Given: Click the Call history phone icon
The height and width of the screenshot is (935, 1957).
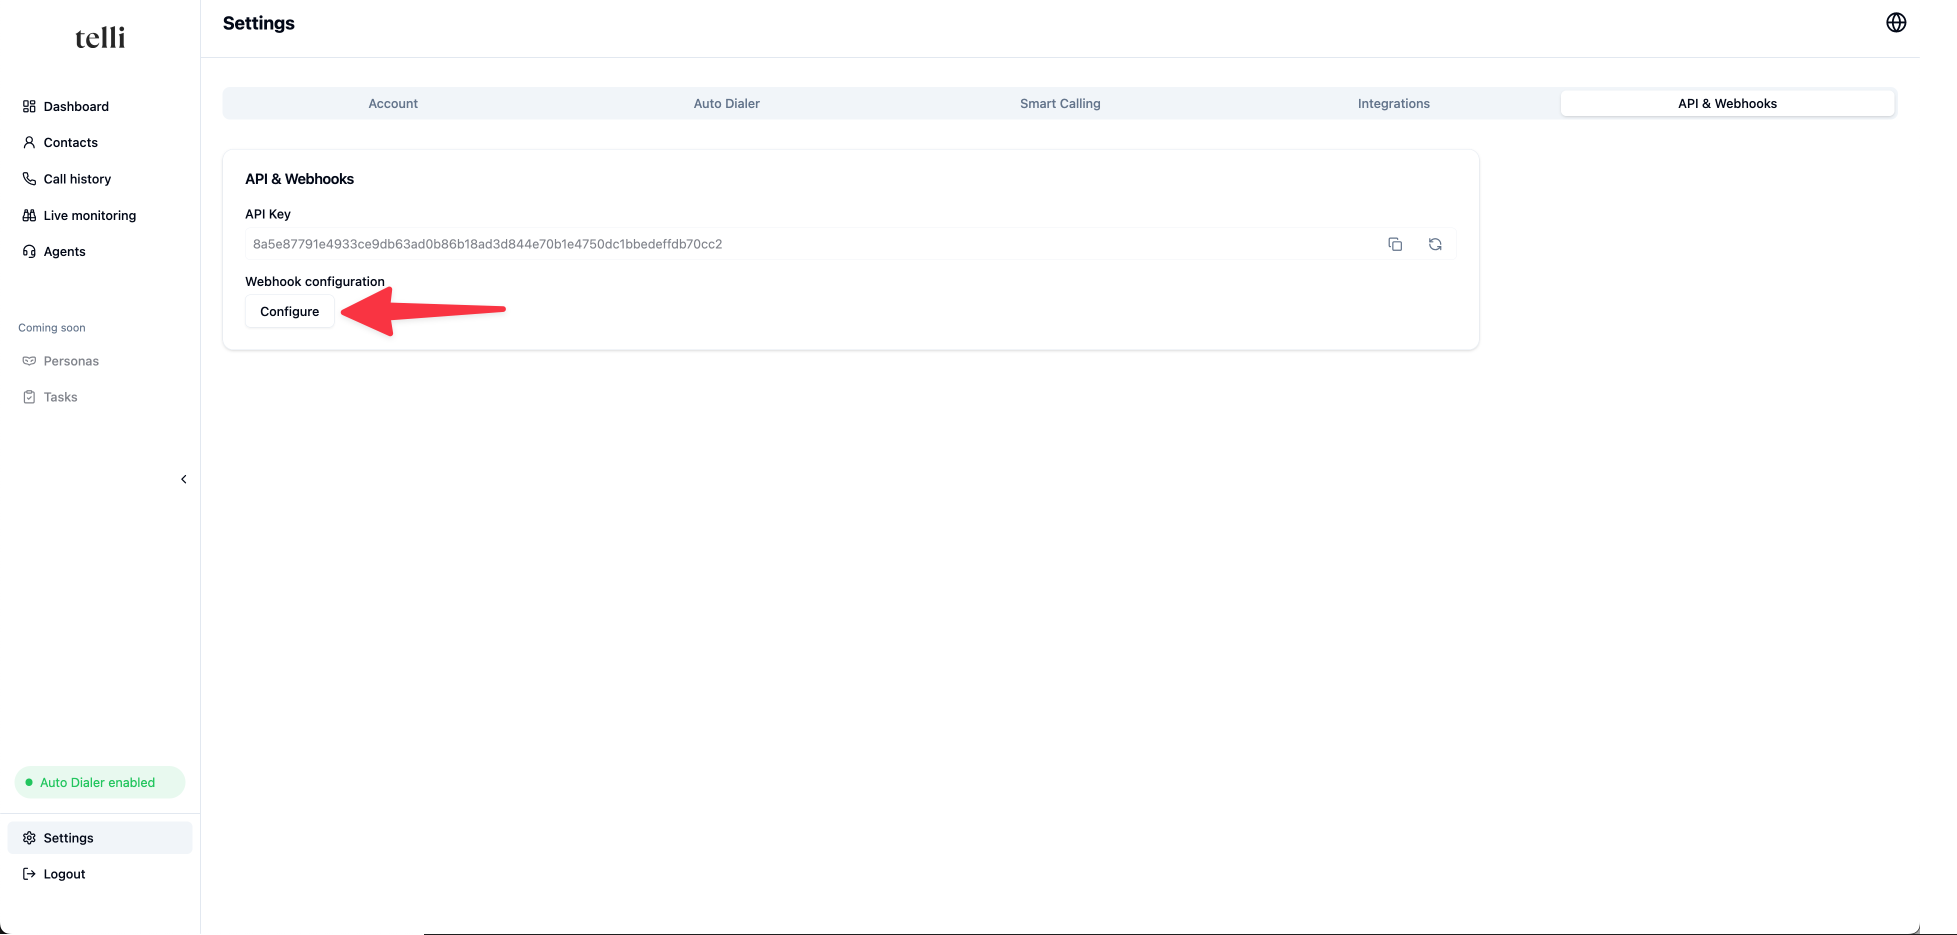Looking at the screenshot, I should [x=29, y=179].
